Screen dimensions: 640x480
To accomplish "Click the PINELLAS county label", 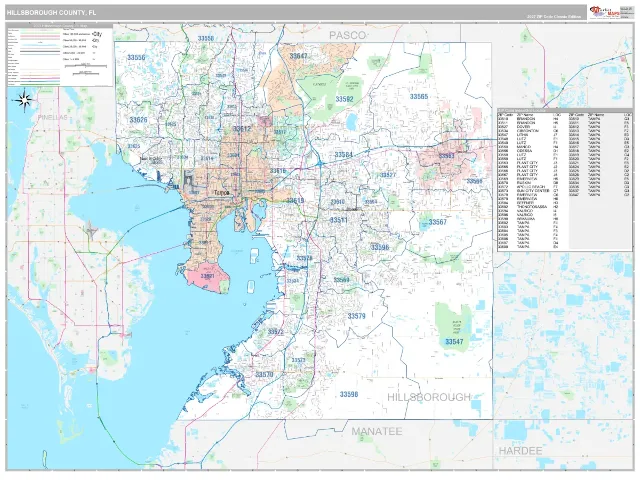I will click(53, 118).
